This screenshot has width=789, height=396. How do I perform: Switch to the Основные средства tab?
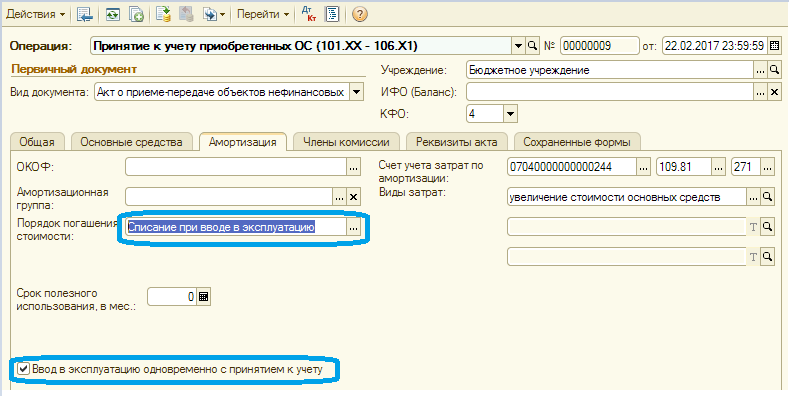131,142
